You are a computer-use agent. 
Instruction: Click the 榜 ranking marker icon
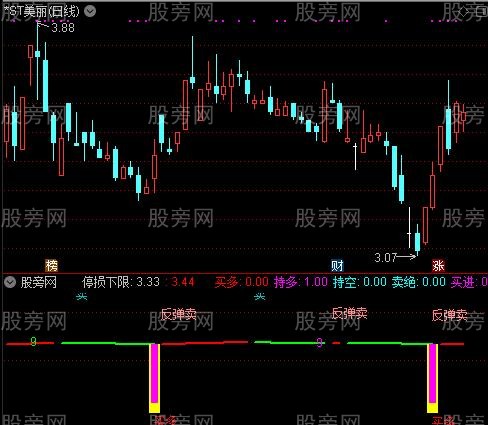pos(52,265)
